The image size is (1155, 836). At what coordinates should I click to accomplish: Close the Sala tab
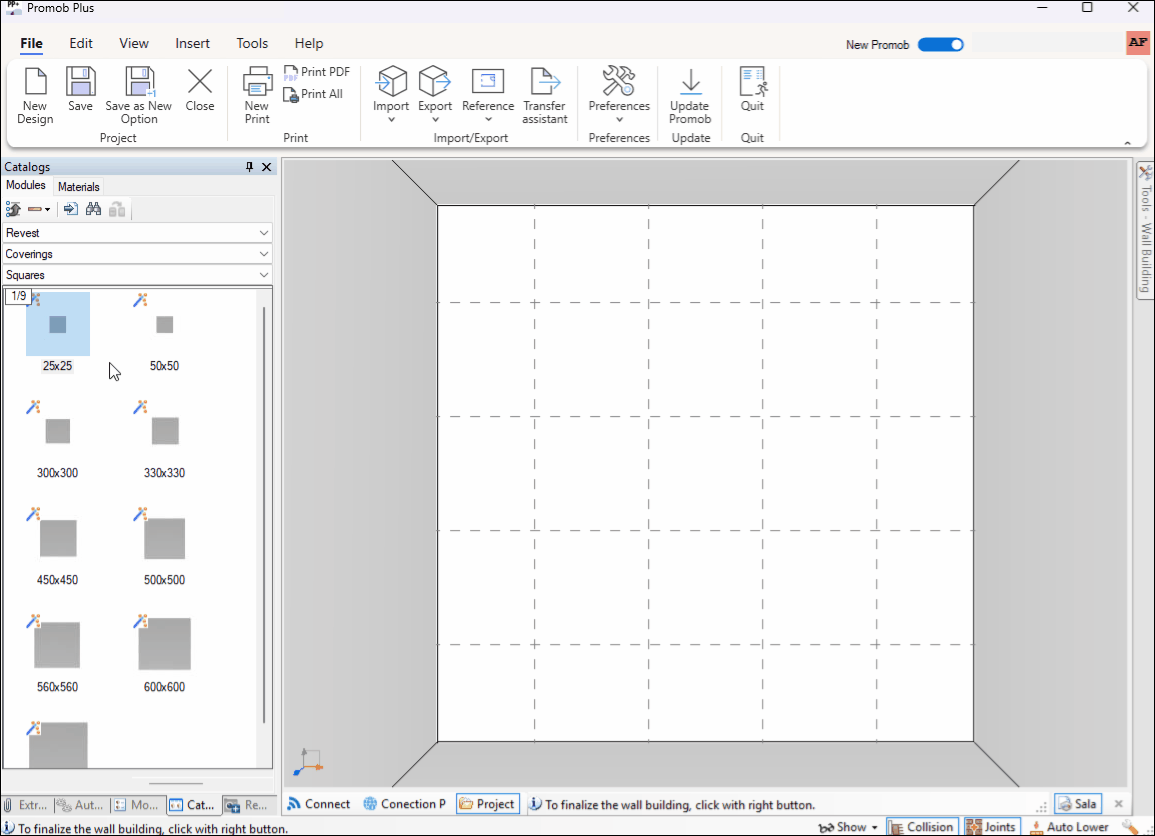point(1118,804)
